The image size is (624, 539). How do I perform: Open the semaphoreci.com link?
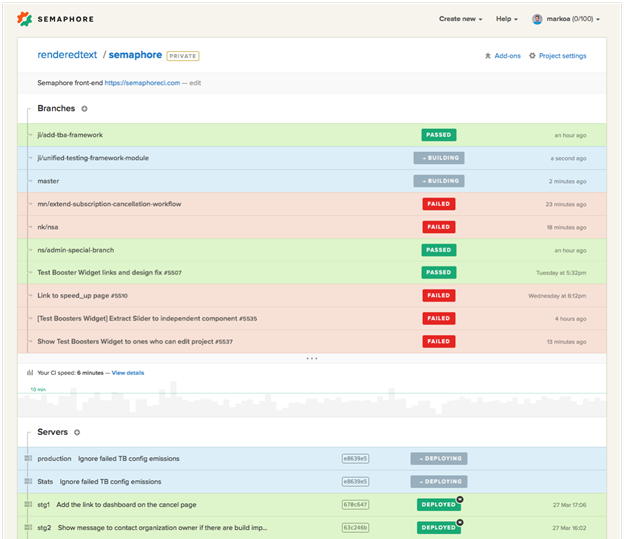coord(141,82)
